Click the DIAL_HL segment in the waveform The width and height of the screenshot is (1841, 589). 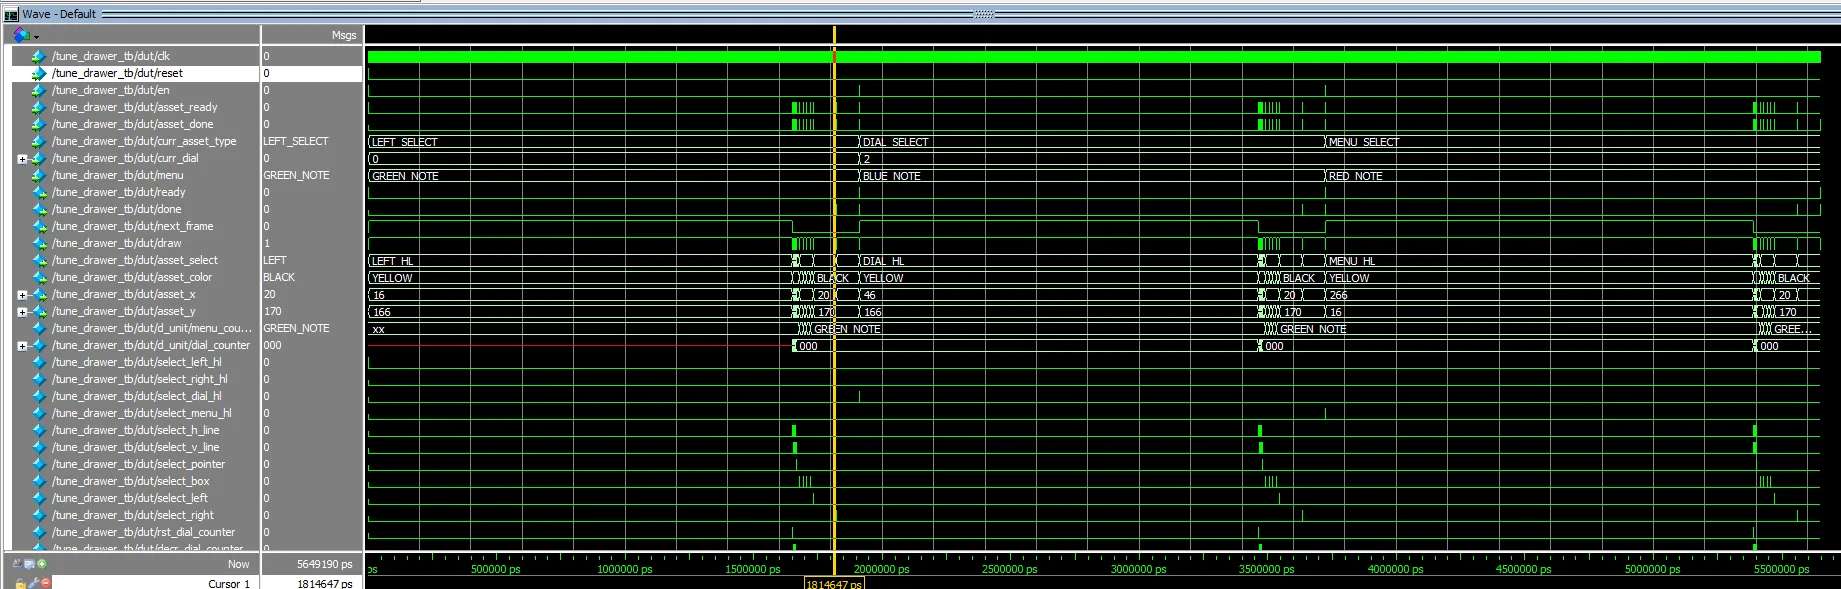[884, 261]
